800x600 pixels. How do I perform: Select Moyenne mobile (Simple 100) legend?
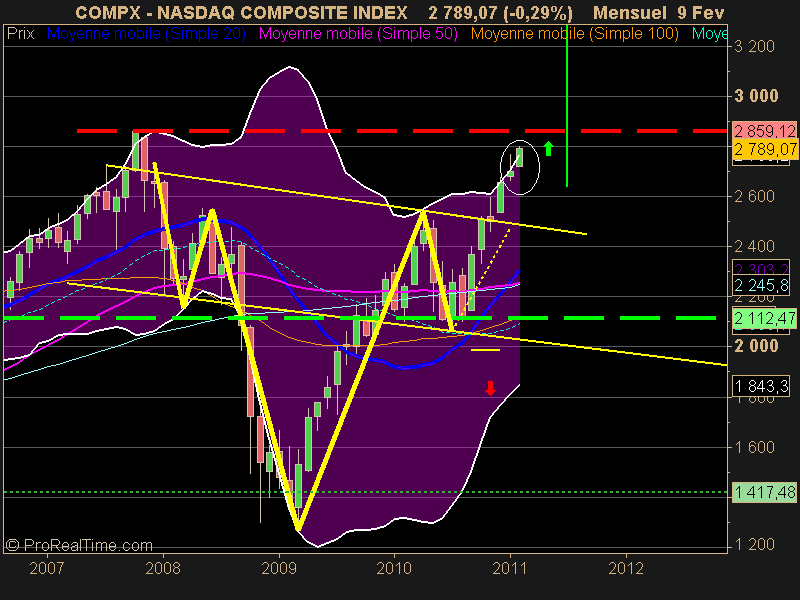coord(575,34)
